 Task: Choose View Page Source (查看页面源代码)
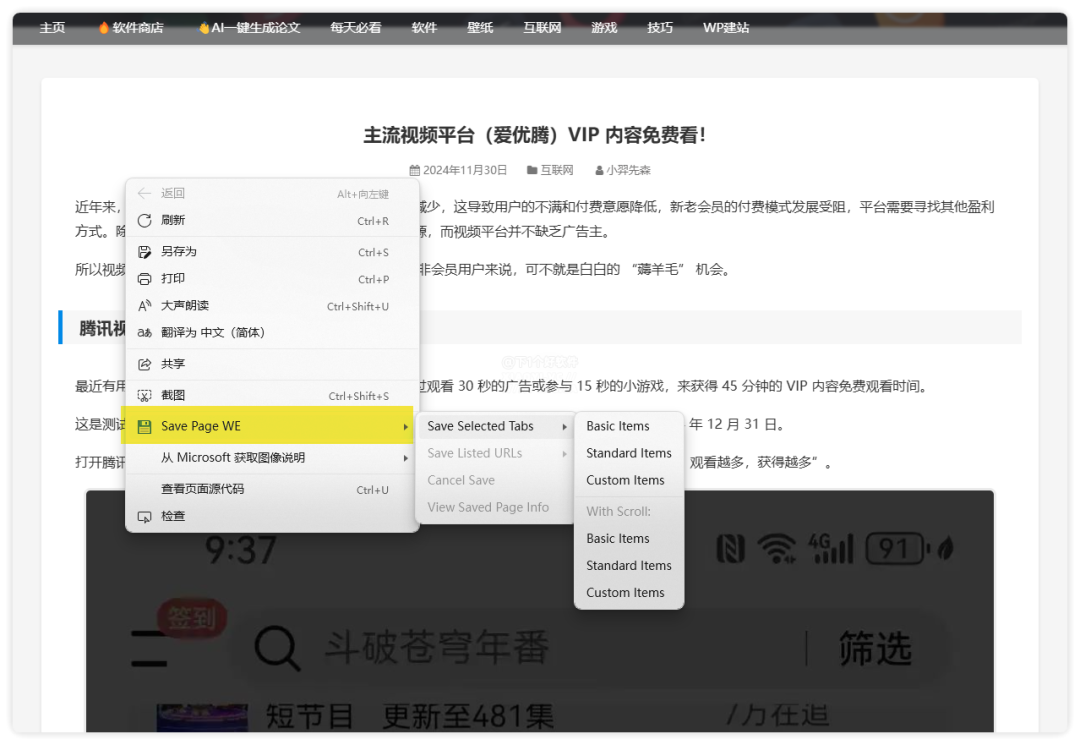[x=202, y=489]
